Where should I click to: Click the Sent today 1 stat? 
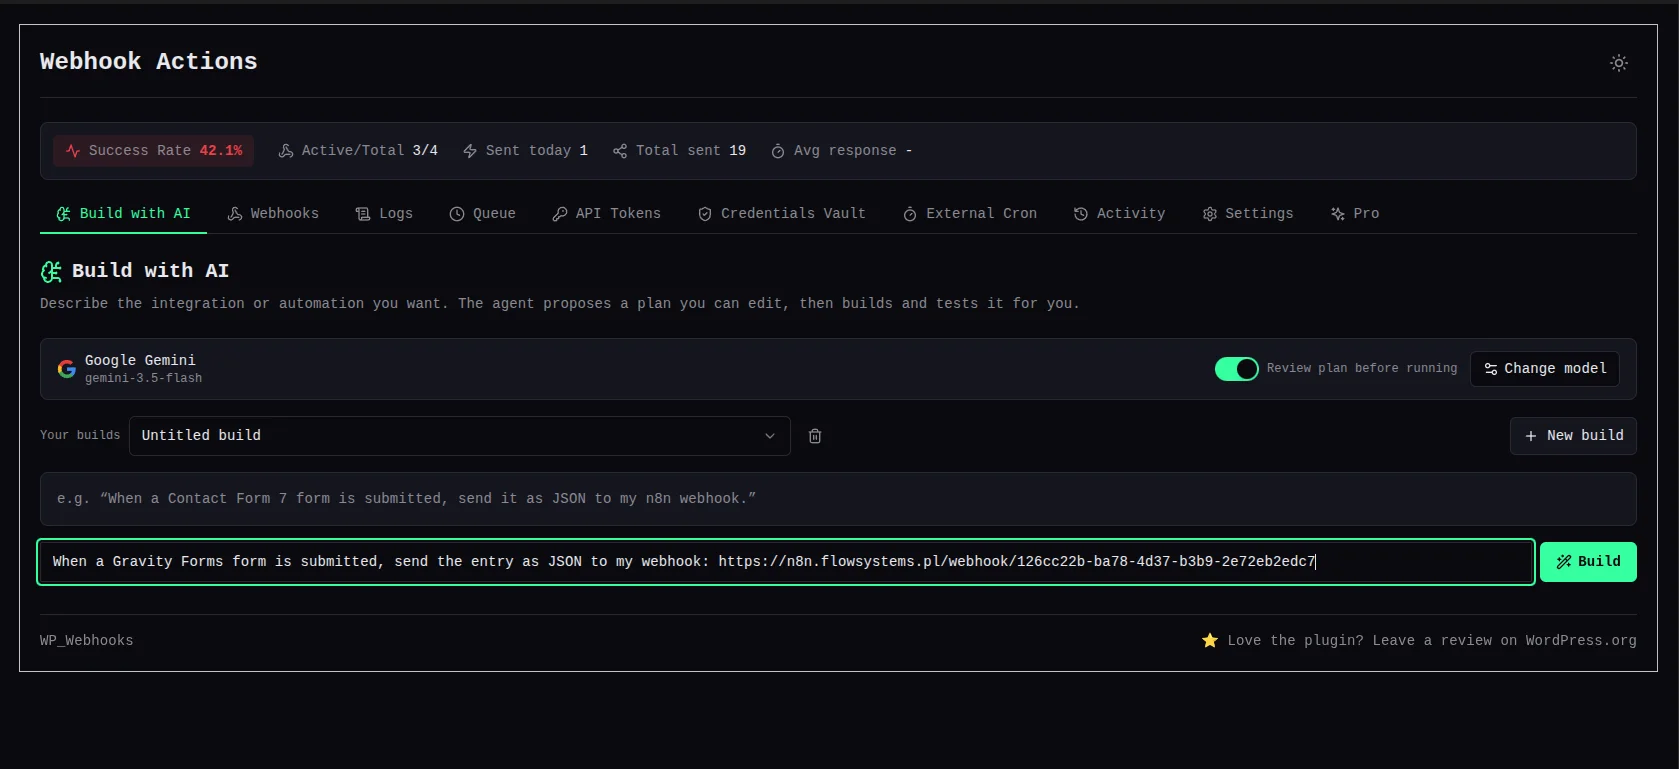[525, 151]
